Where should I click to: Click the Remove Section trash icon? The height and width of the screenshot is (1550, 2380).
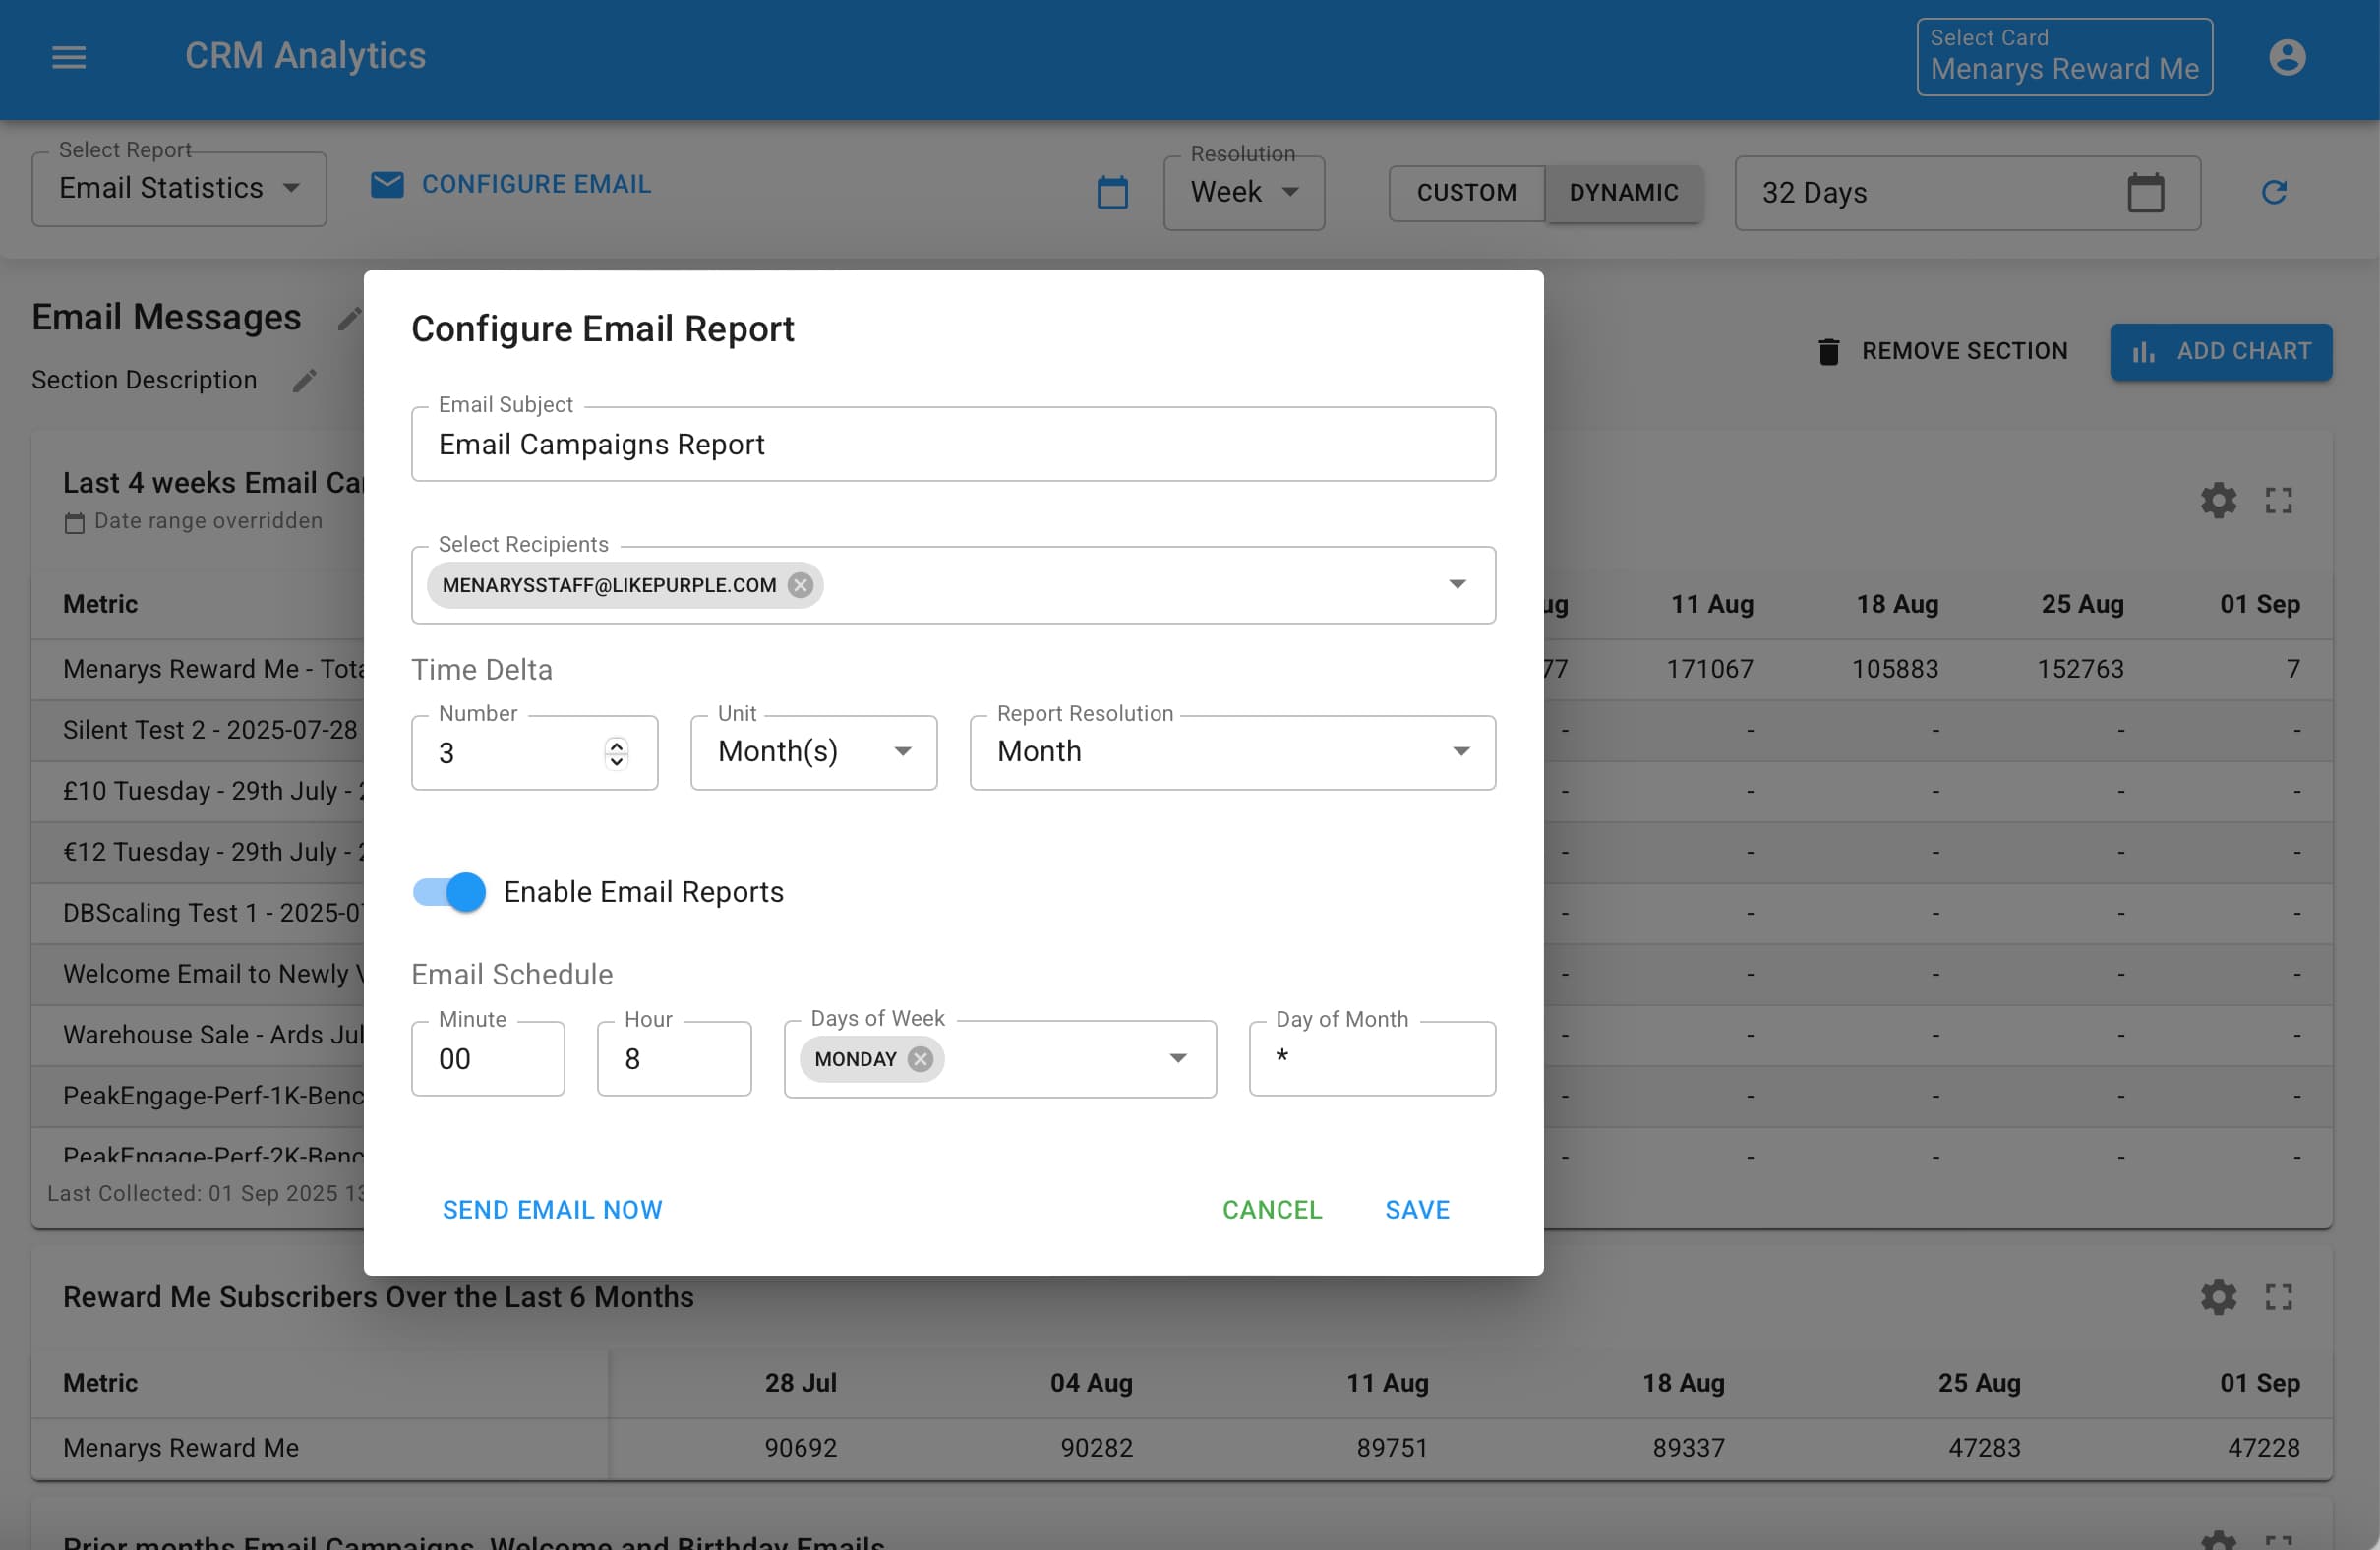(1829, 351)
